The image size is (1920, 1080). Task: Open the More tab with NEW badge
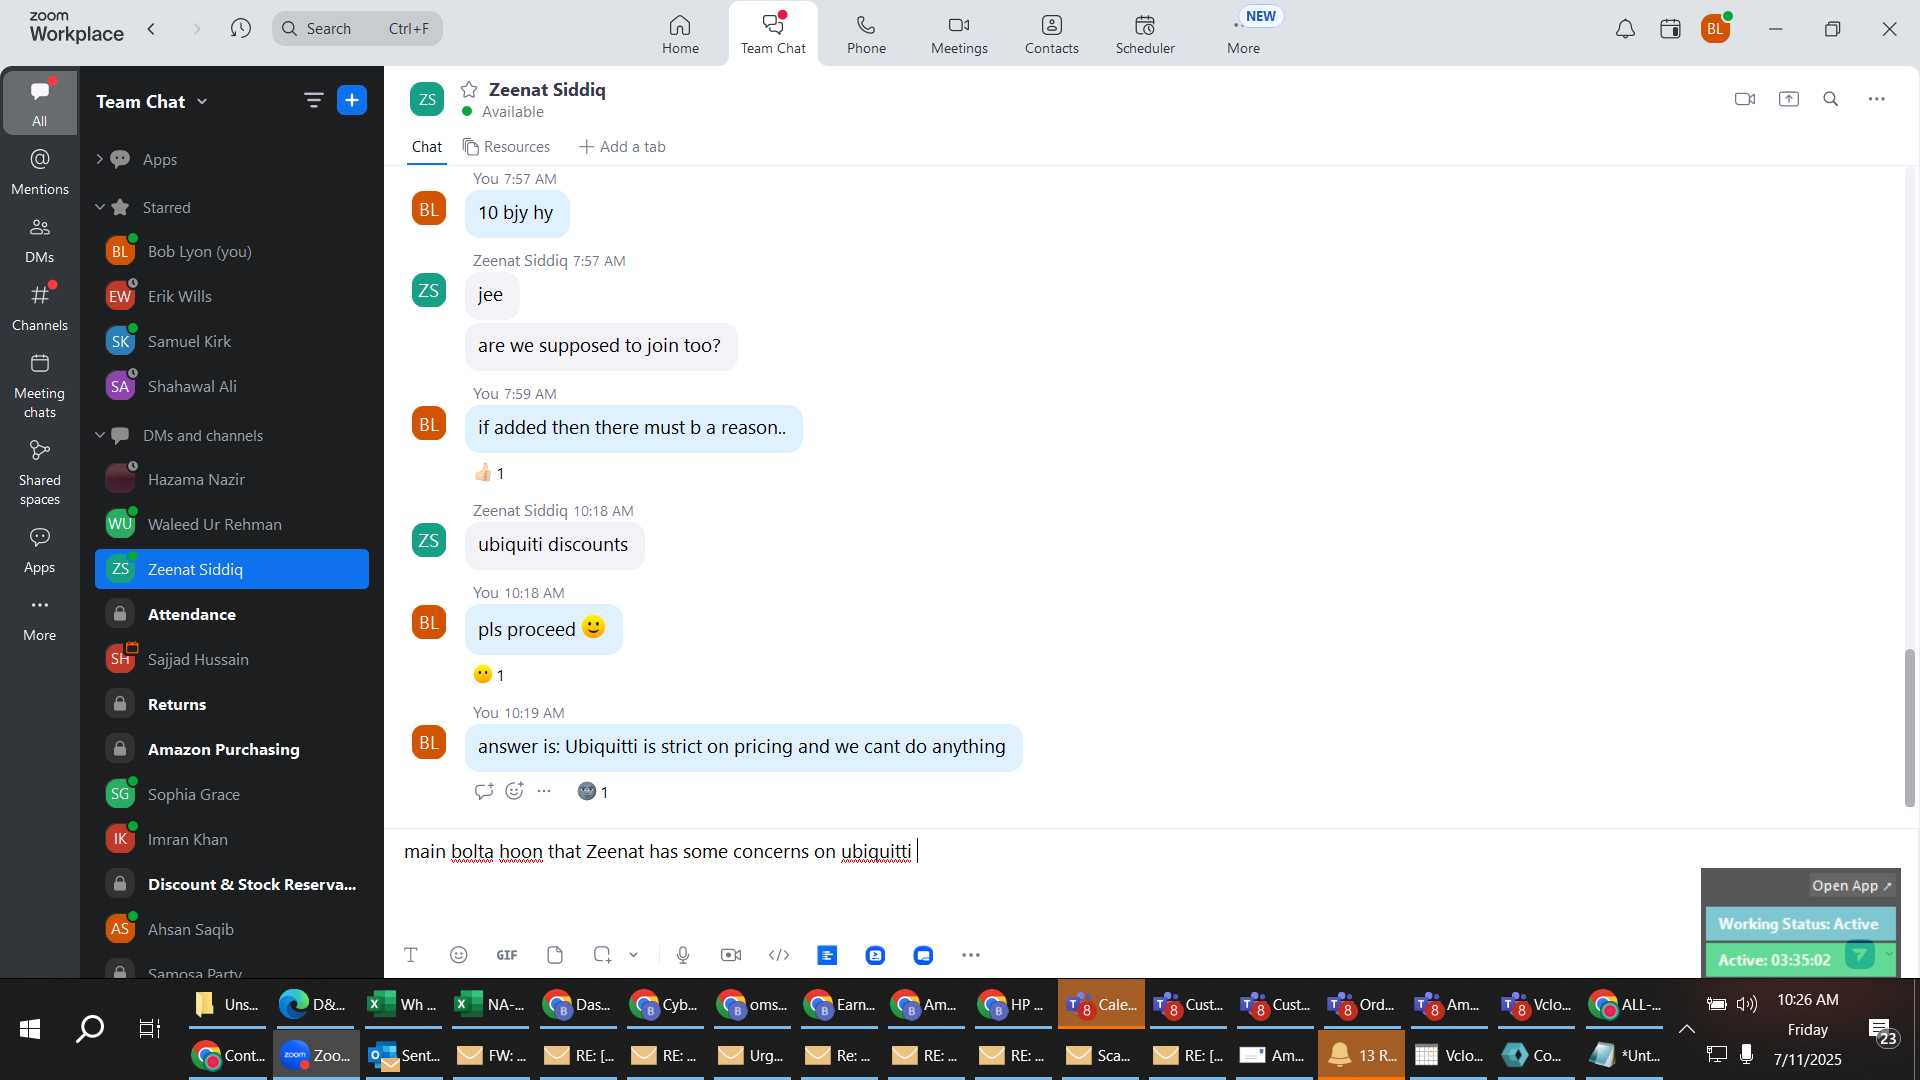pyautogui.click(x=1244, y=34)
